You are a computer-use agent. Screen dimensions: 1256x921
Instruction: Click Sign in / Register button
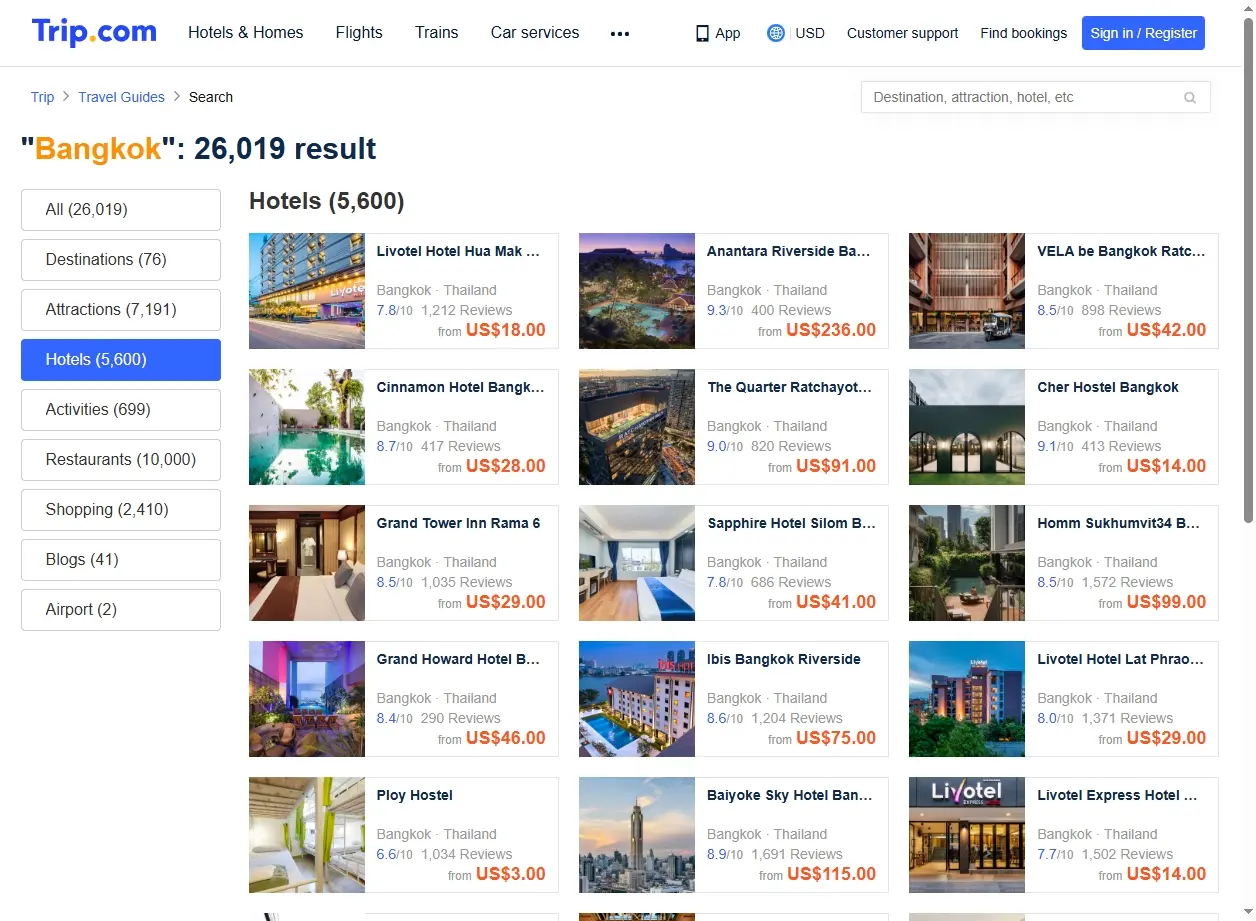(x=1143, y=33)
